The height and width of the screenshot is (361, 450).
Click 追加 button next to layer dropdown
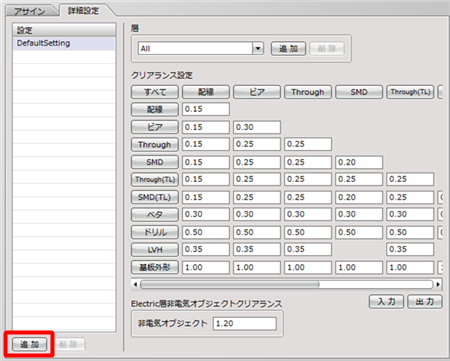[x=288, y=49]
